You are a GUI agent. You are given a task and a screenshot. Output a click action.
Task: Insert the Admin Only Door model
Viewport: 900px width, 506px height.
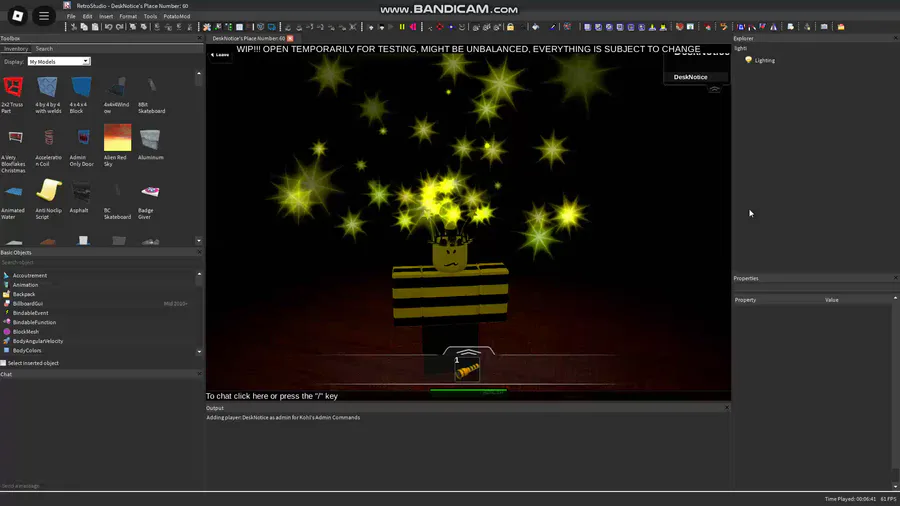click(82, 147)
